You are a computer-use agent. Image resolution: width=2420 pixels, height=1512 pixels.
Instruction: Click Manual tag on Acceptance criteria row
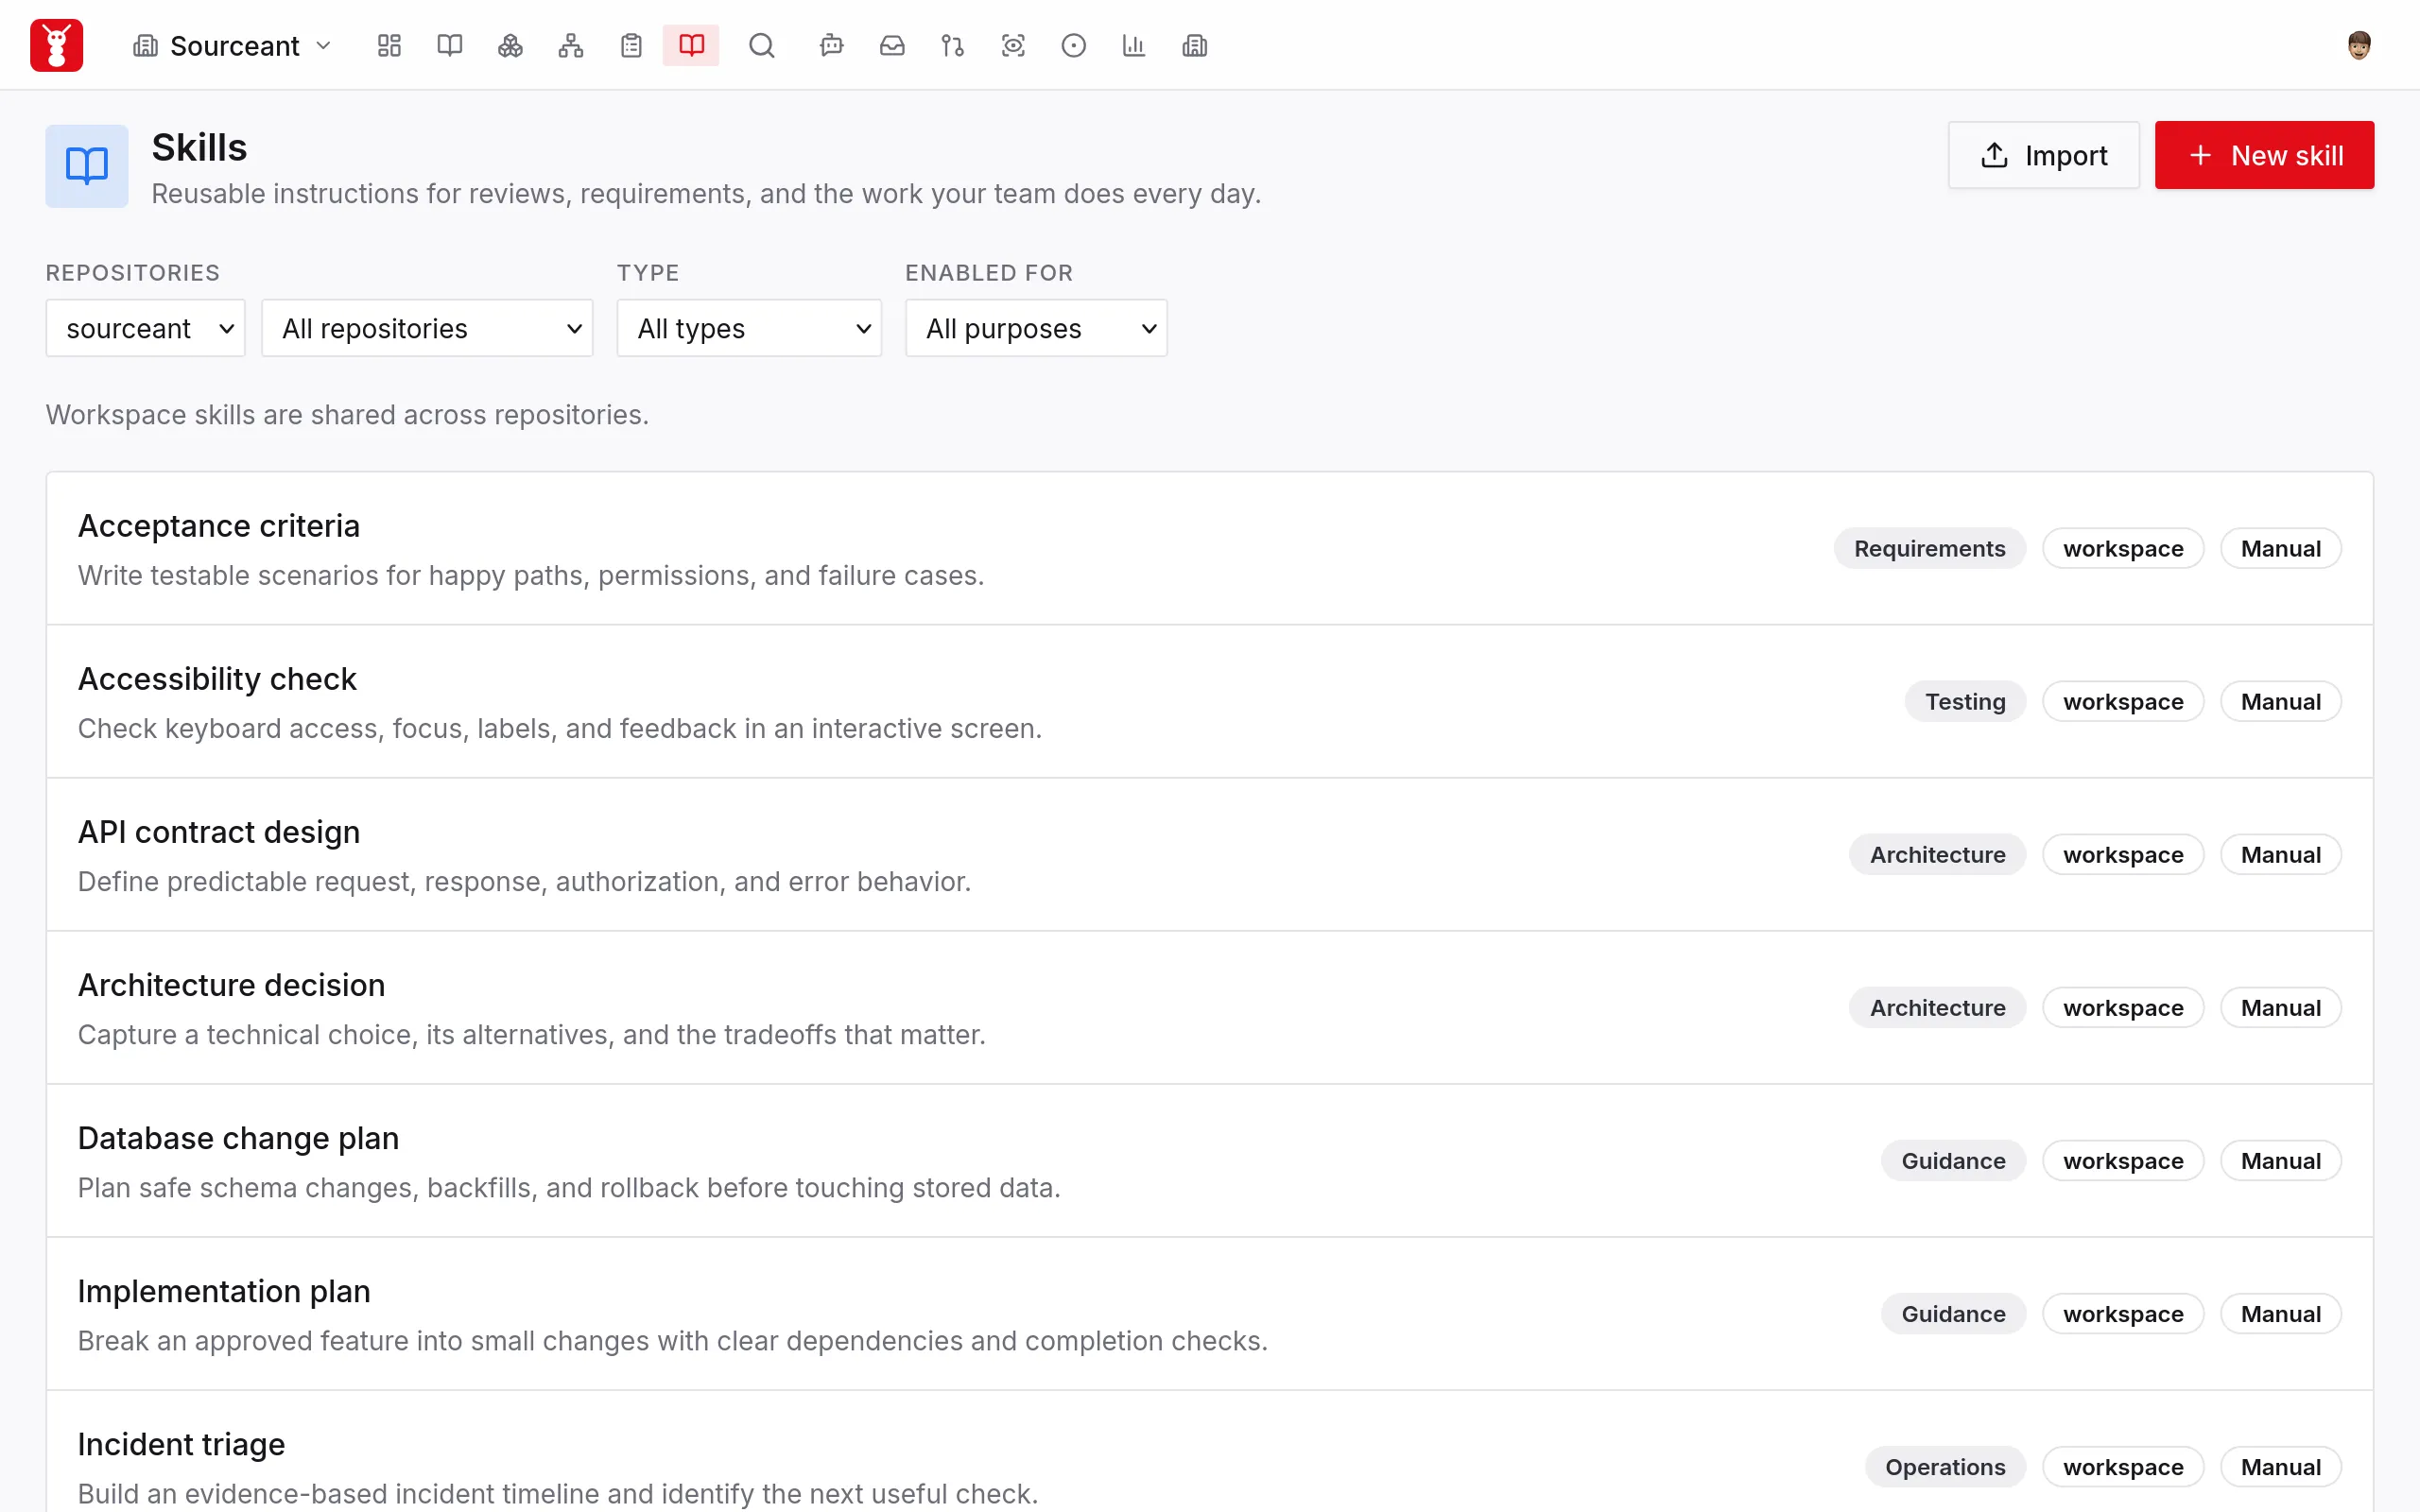tap(2281, 548)
